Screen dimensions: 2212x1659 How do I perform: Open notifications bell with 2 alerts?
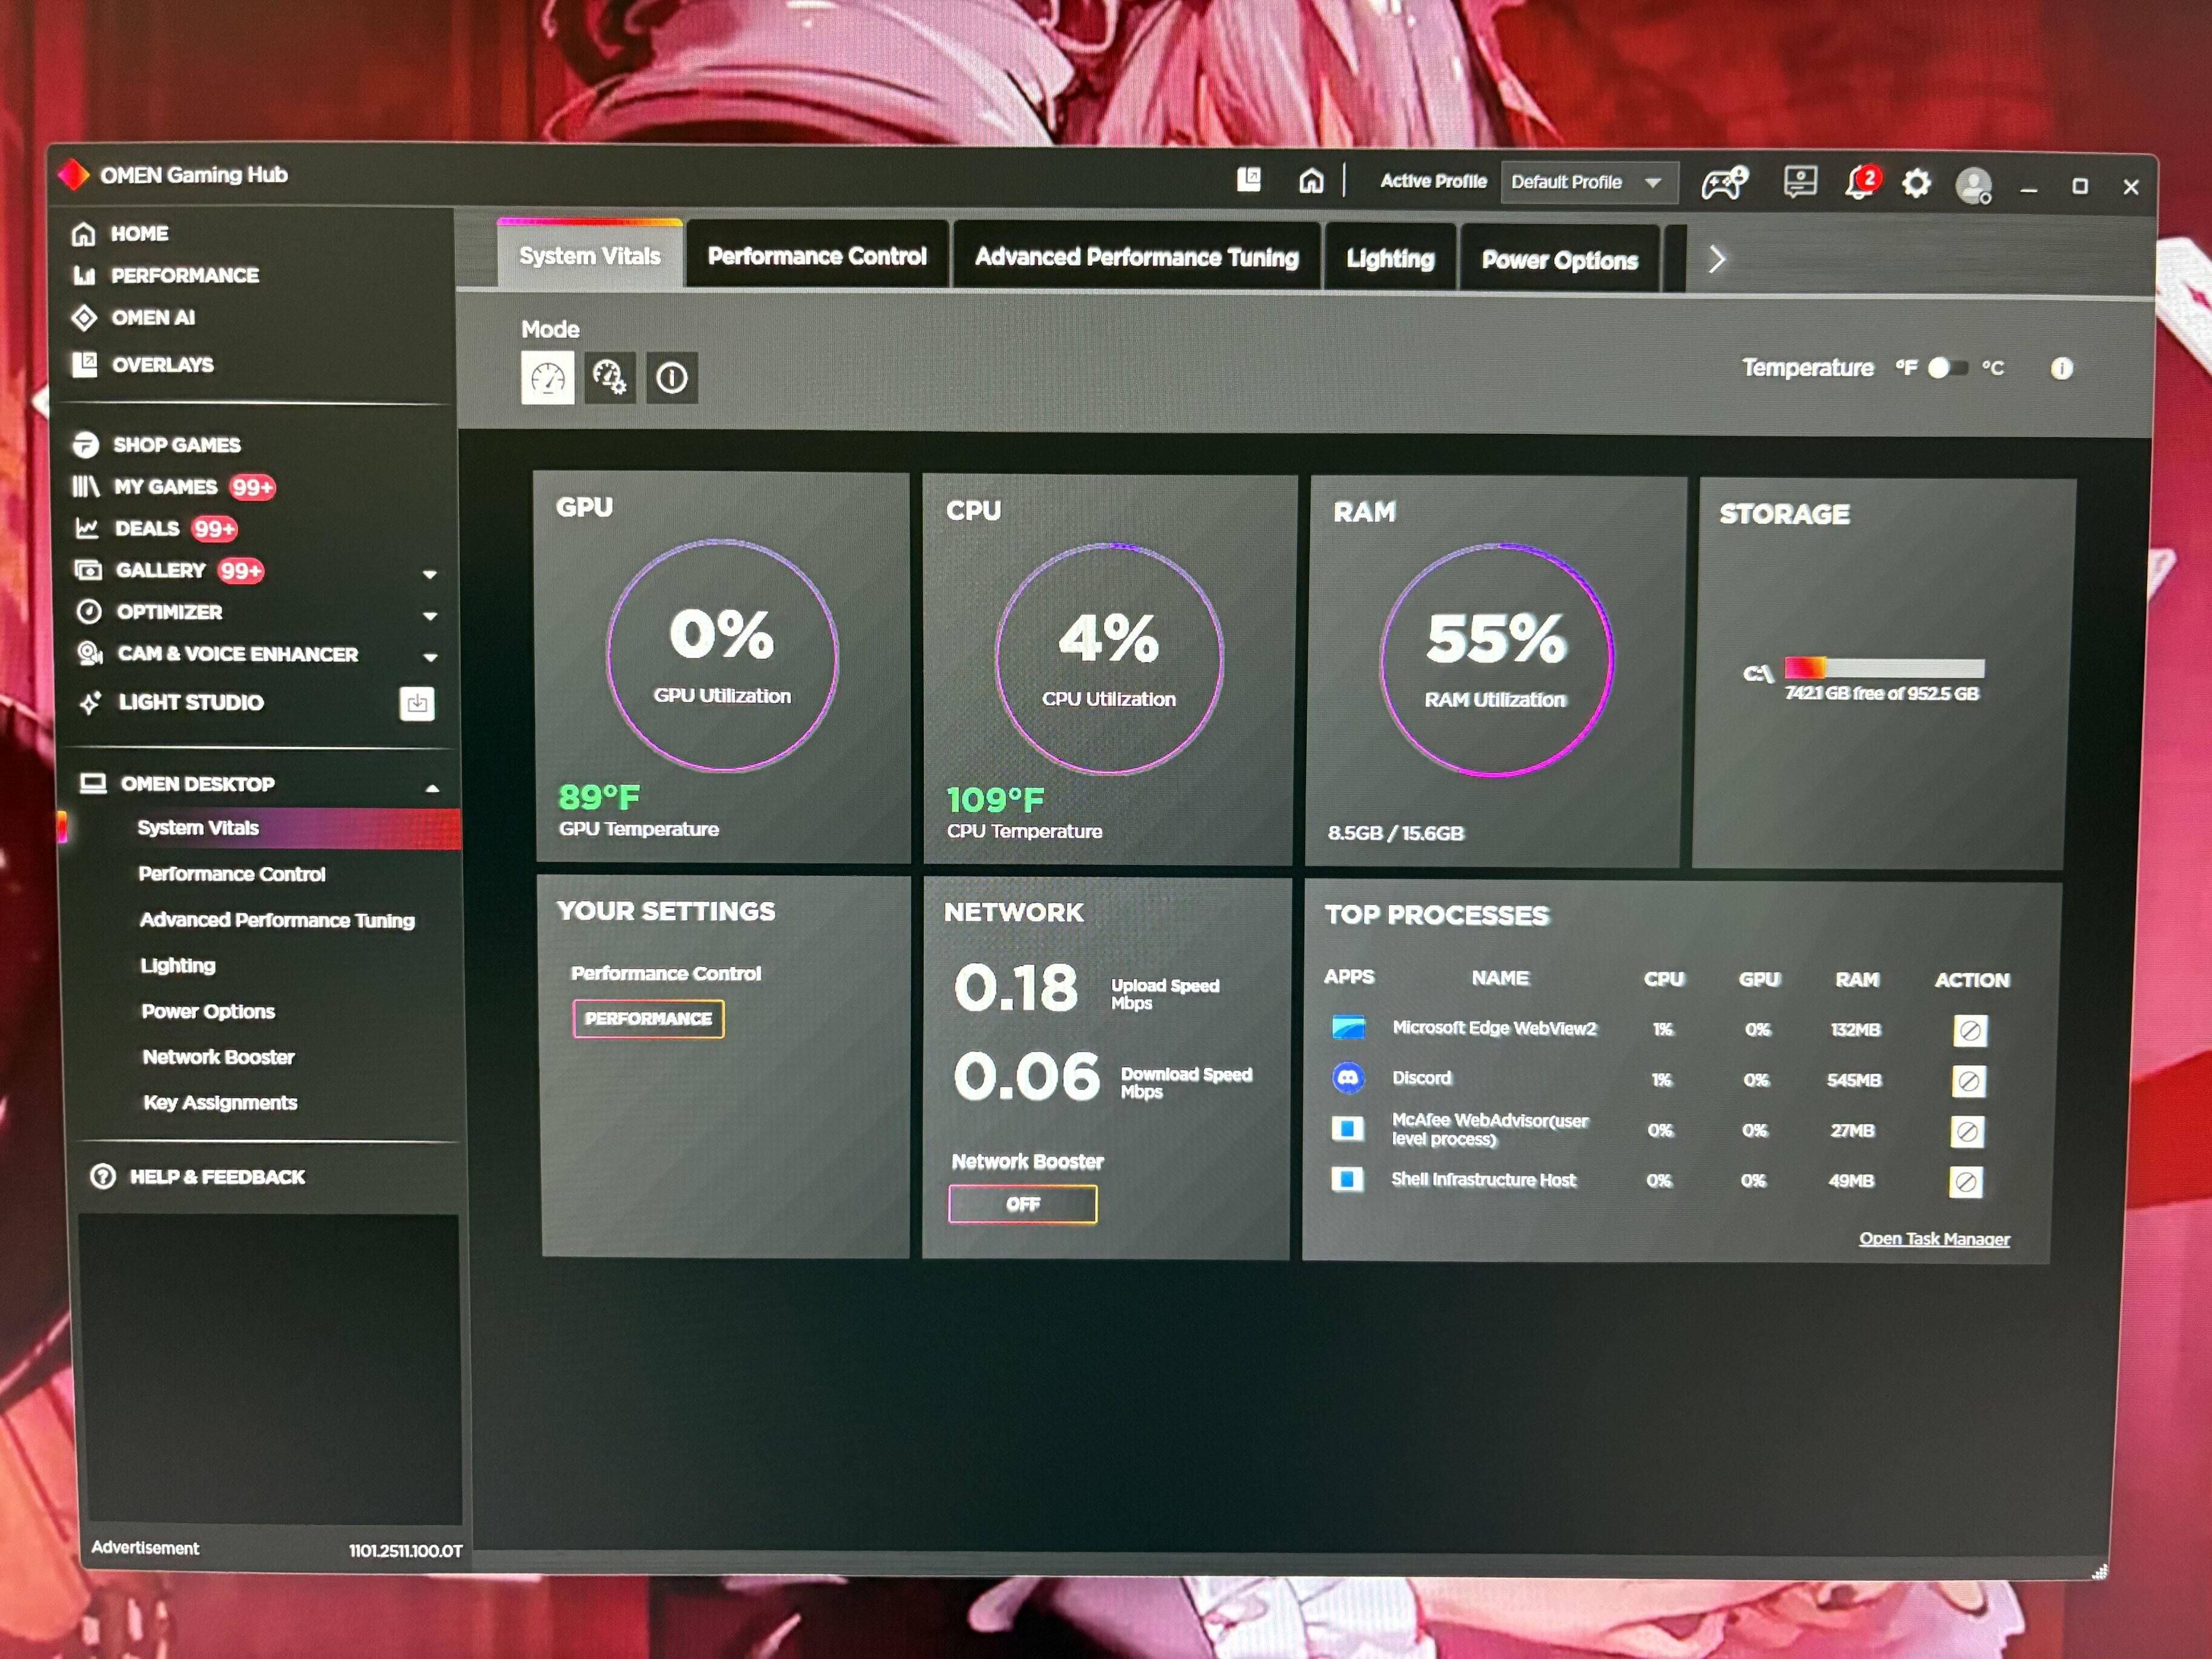click(x=1862, y=183)
